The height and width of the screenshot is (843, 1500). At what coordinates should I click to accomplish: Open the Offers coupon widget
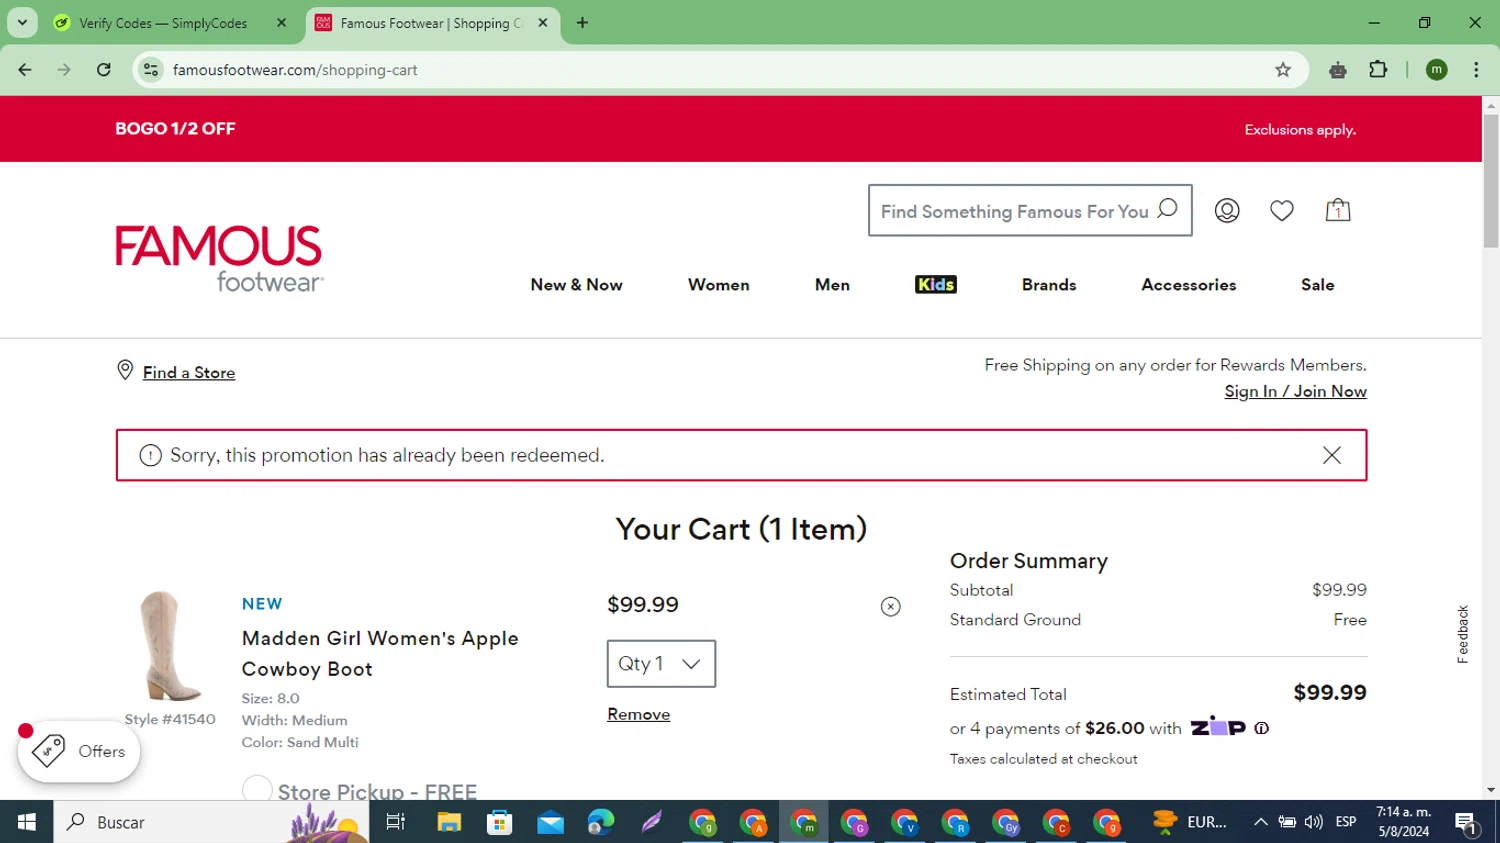coord(79,751)
